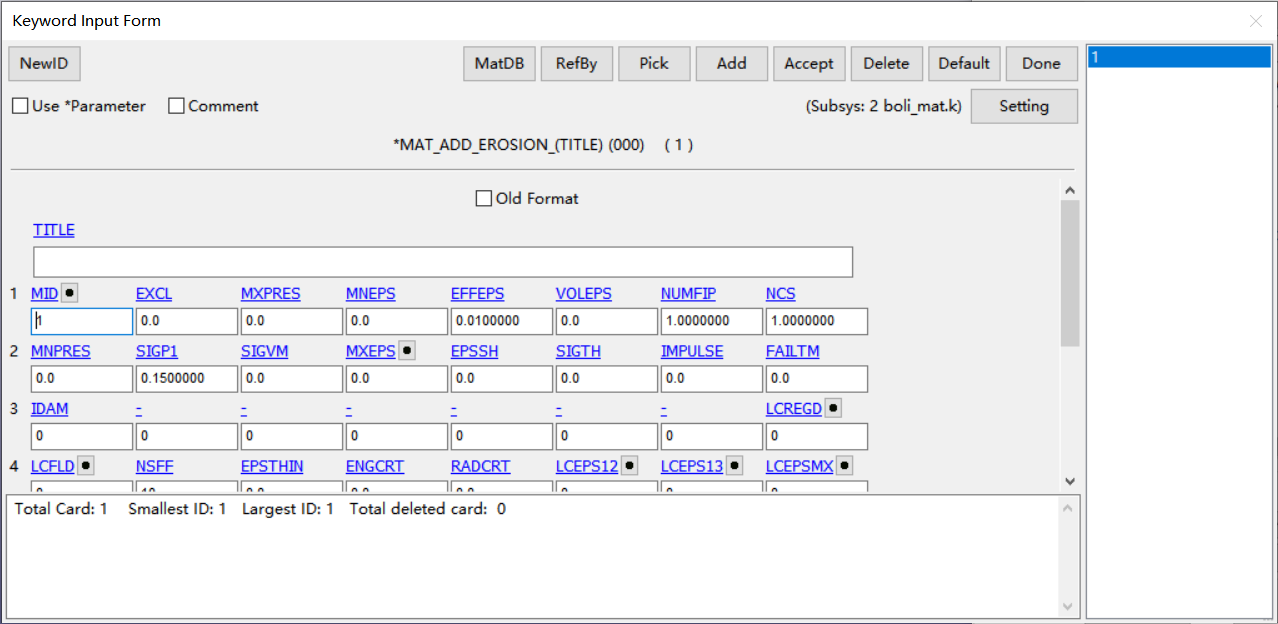
Task: Click the pick dot beside LCEPSMX
Action: coord(844,466)
